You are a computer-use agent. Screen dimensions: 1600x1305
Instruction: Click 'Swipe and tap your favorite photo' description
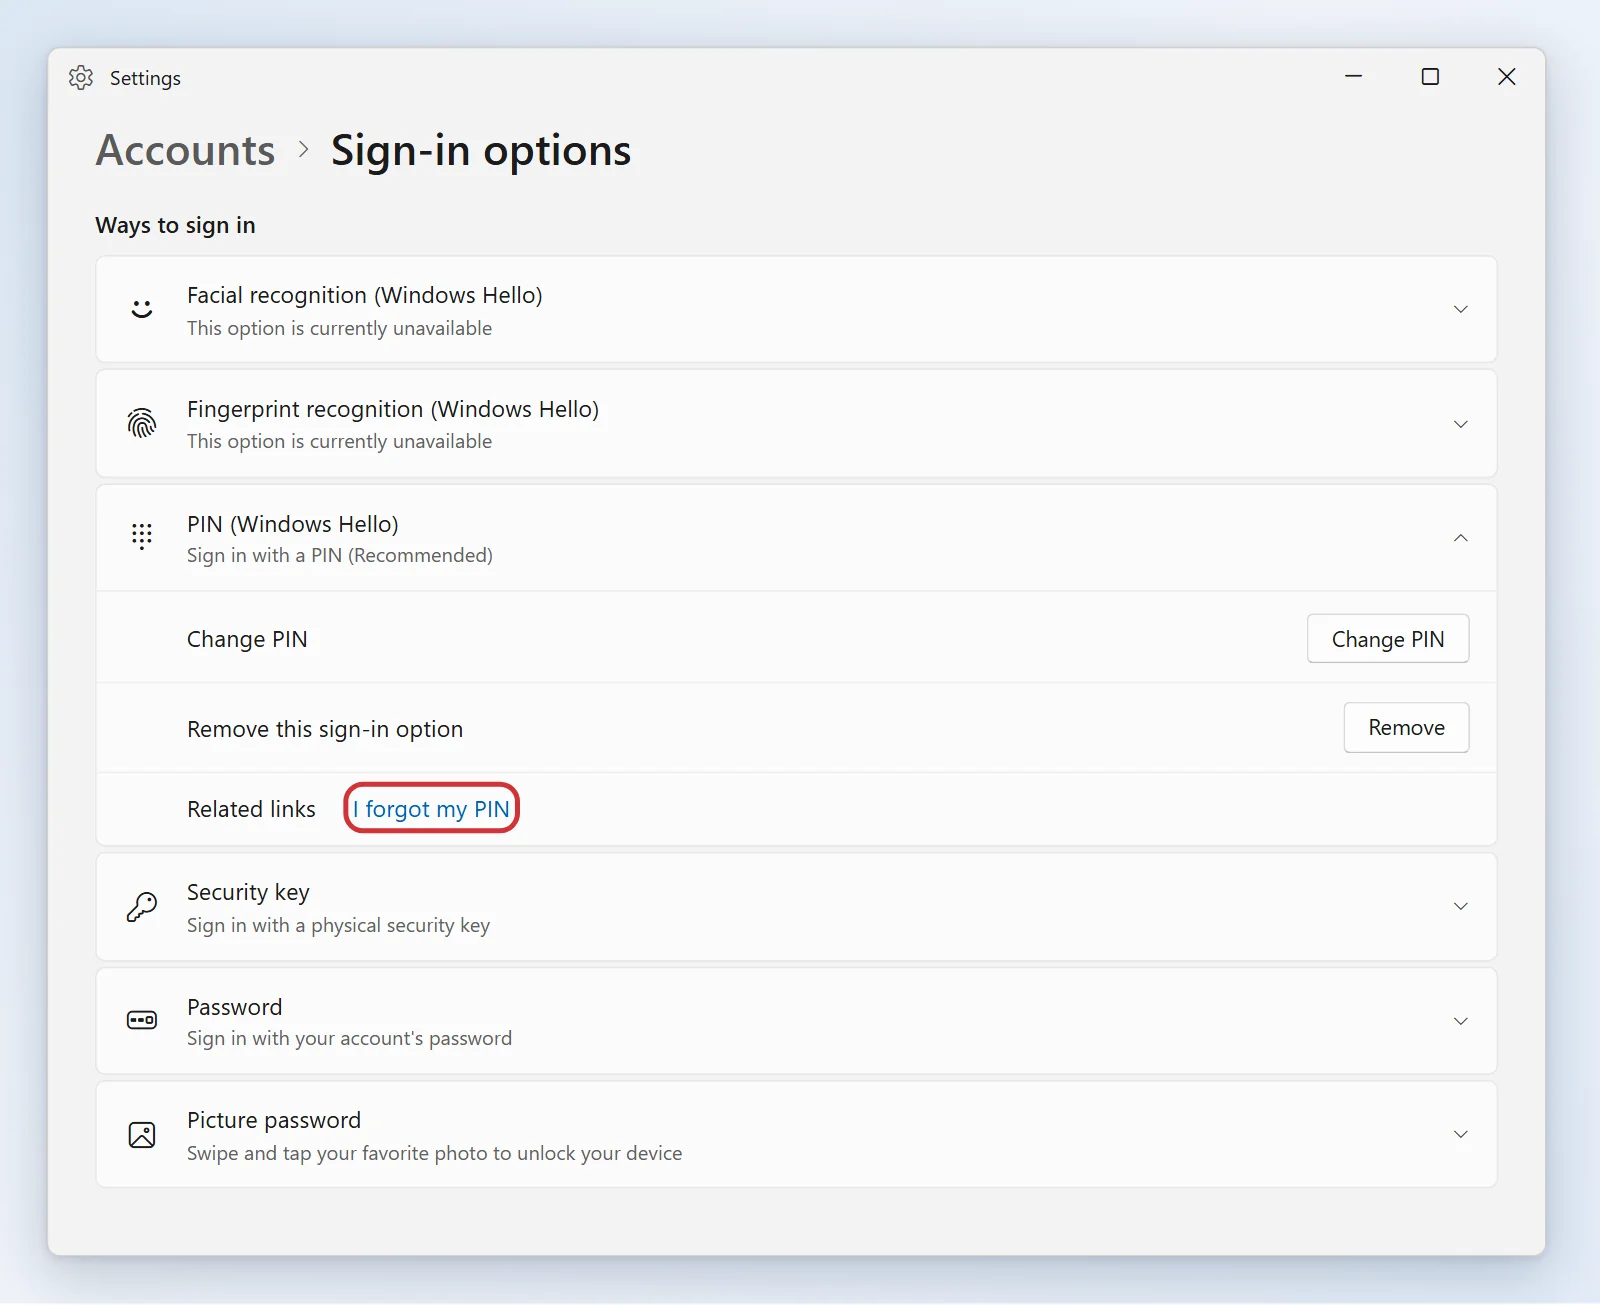tap(435, 1153)
